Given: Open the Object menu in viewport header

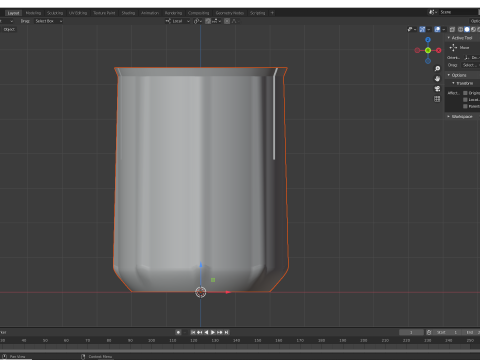Looking at the screenshot, I should [x=9, y=29].
